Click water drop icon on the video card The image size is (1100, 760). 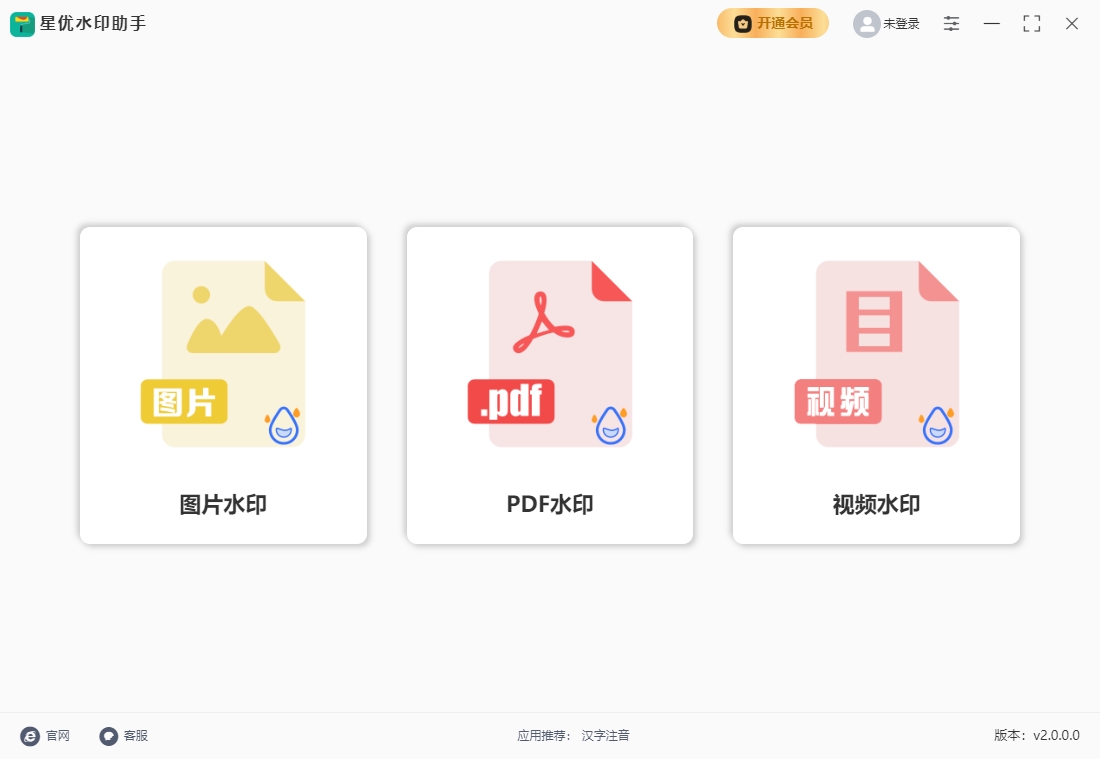pyautogui.click(x=937, y=425)
